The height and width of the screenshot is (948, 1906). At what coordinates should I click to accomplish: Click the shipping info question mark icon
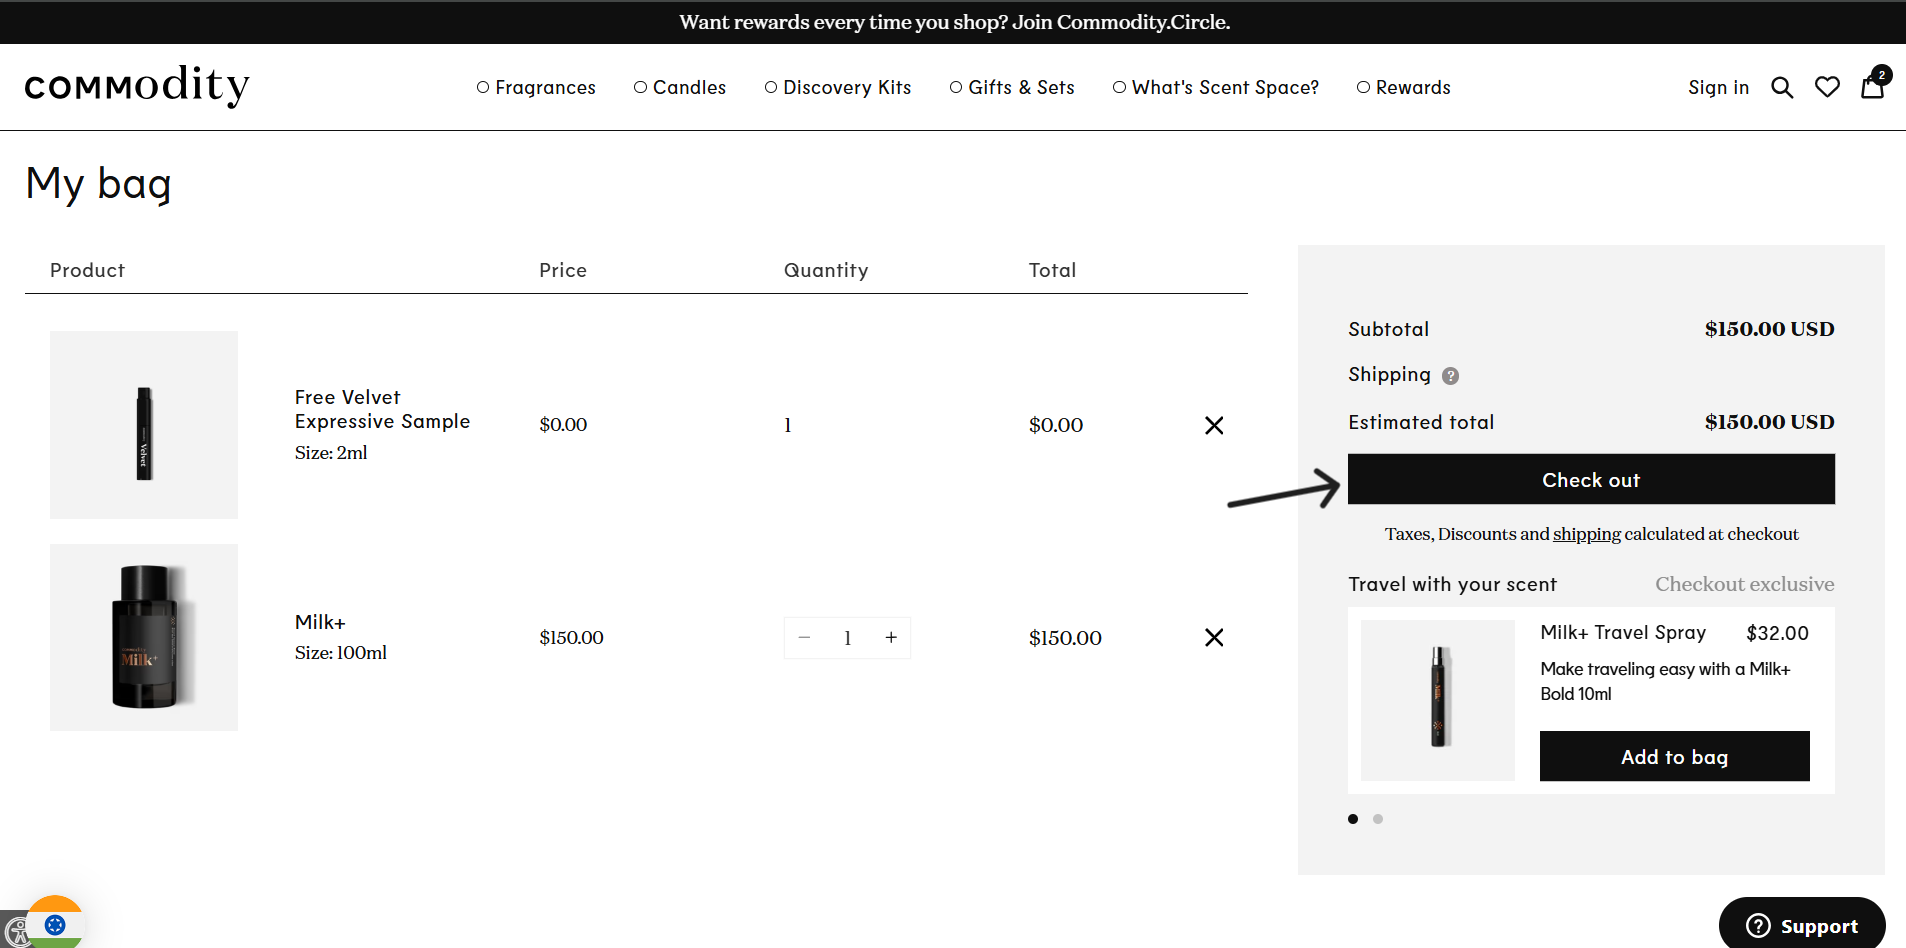point(1450,376)
